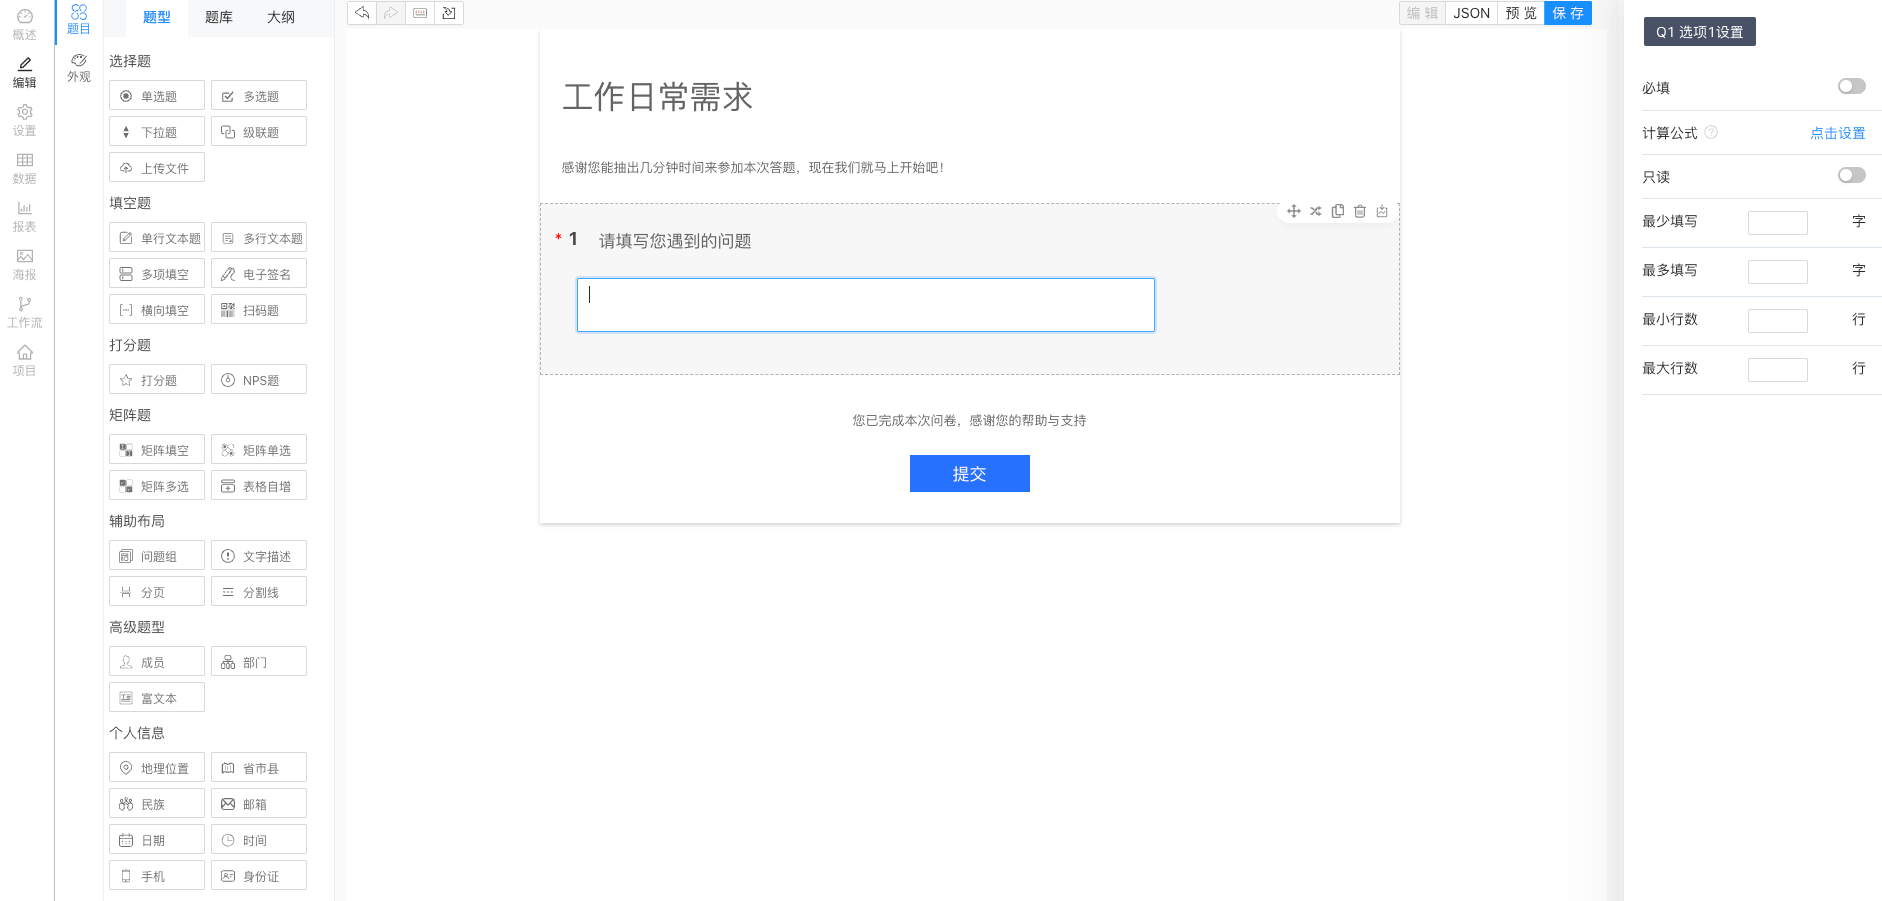Insert an 电子签名 field

(x=258, y=273)
